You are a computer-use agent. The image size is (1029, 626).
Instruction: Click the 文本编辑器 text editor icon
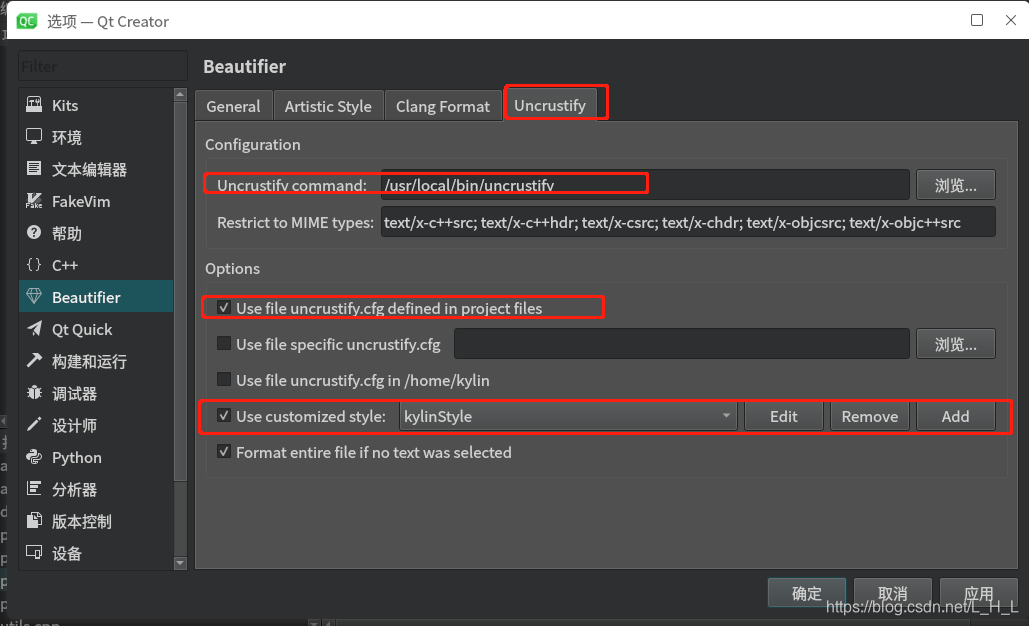point(33,169)
